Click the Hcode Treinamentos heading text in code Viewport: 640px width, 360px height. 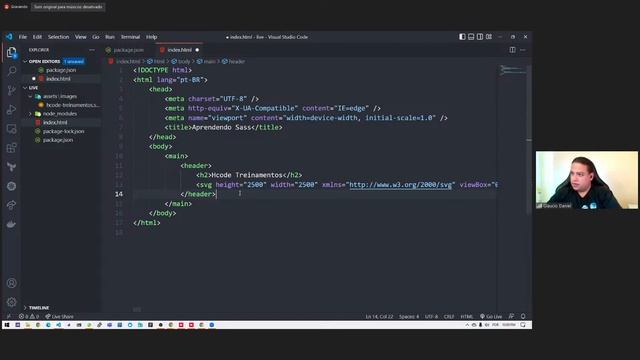[x=247, y=175]
